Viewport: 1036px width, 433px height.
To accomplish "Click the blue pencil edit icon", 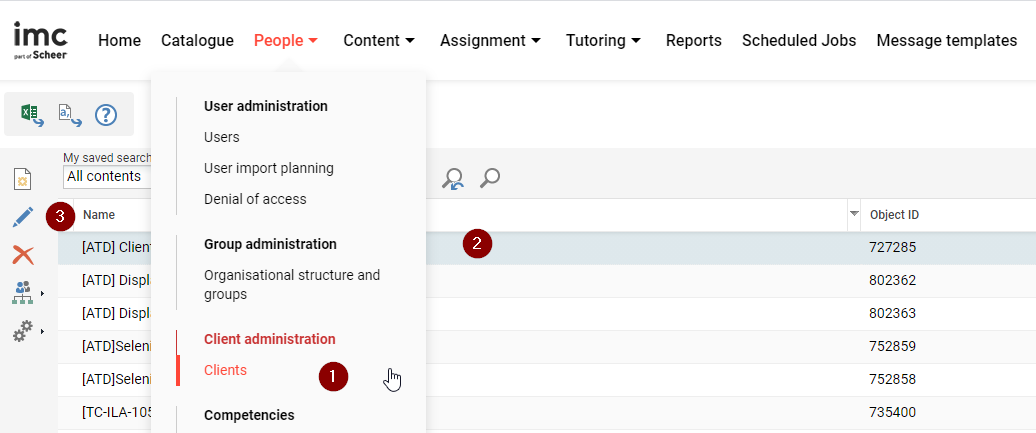I will [23, 217].
